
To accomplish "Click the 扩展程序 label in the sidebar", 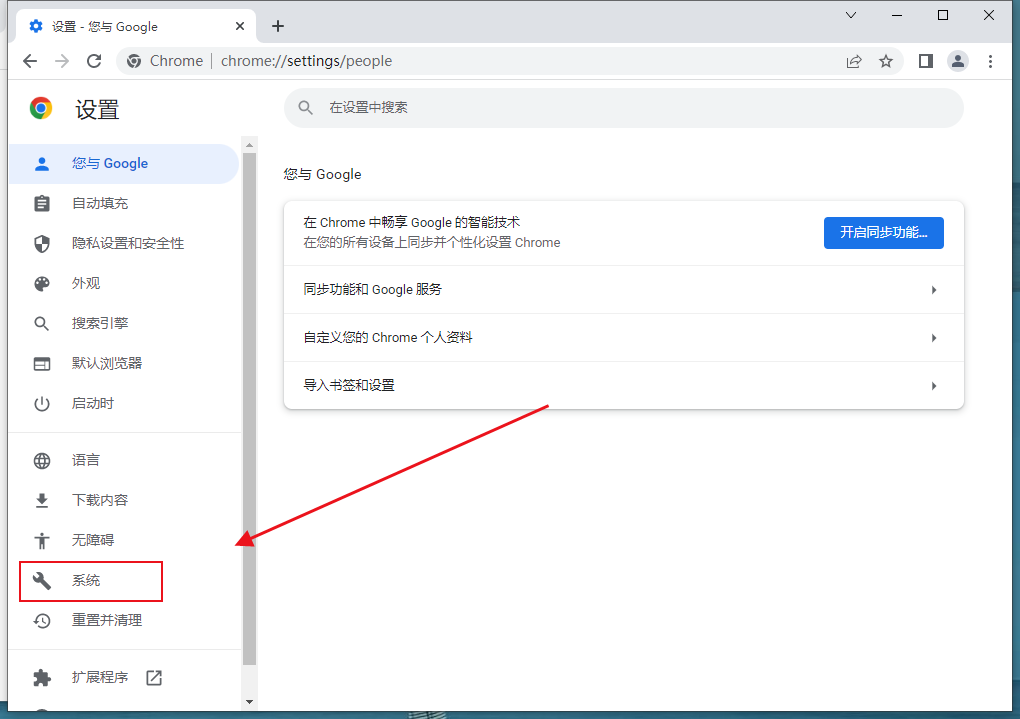I will point(100,677).
